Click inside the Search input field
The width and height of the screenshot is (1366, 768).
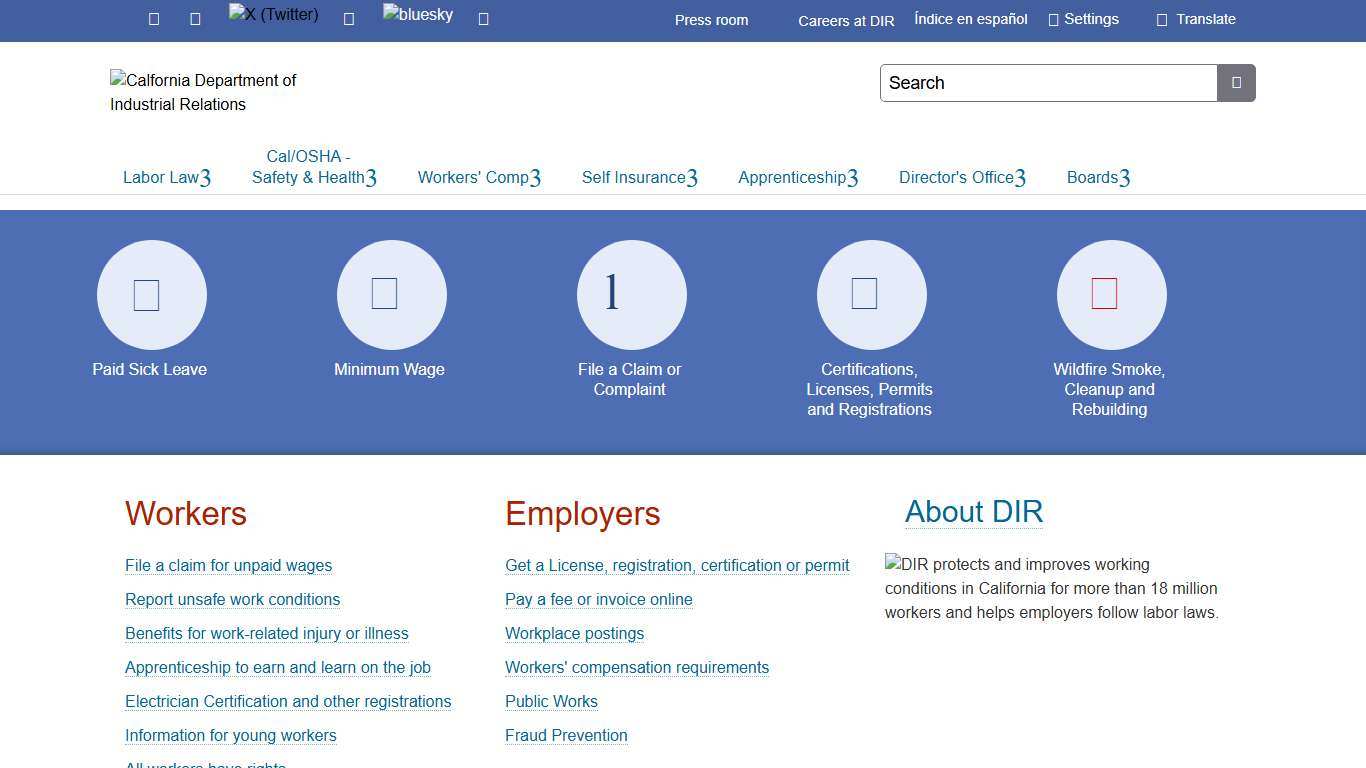point(1048,83)
